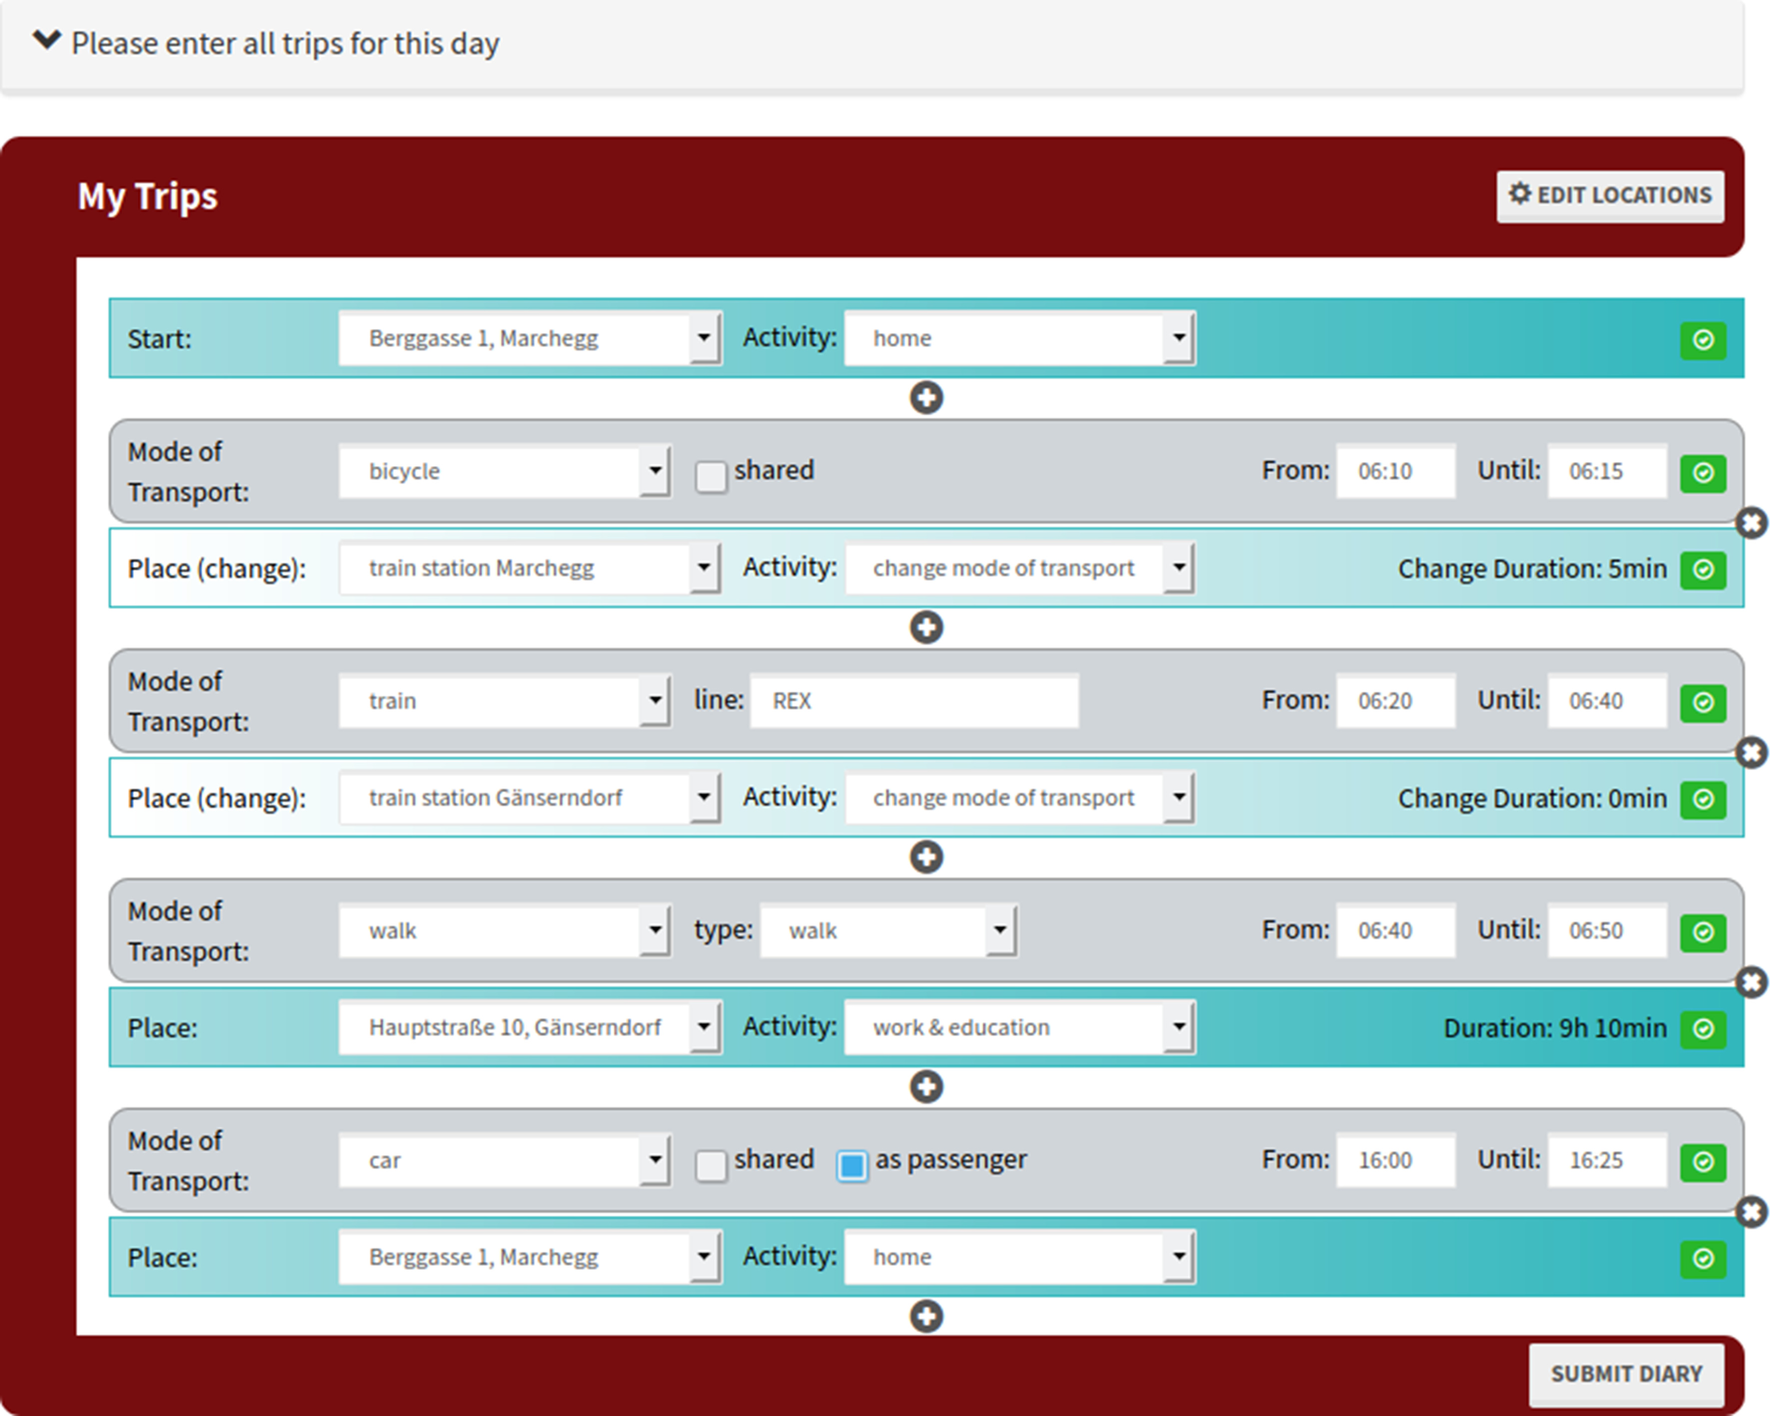Click green check icon on car row
The image size is (1770, 1416).
[x=1703, y=1162]
